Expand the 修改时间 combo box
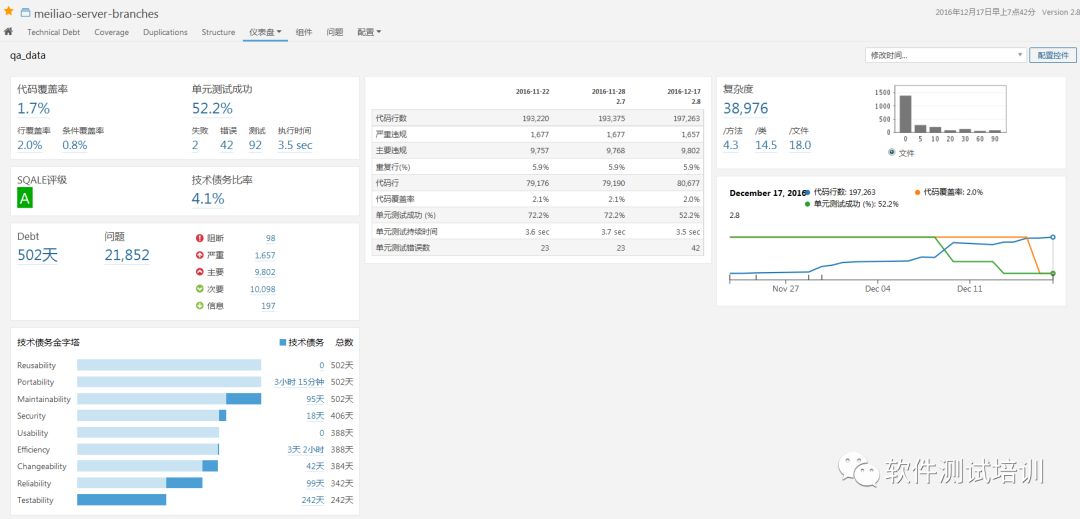Viewport: 1080px width, 519px height. tap(946, 55)
